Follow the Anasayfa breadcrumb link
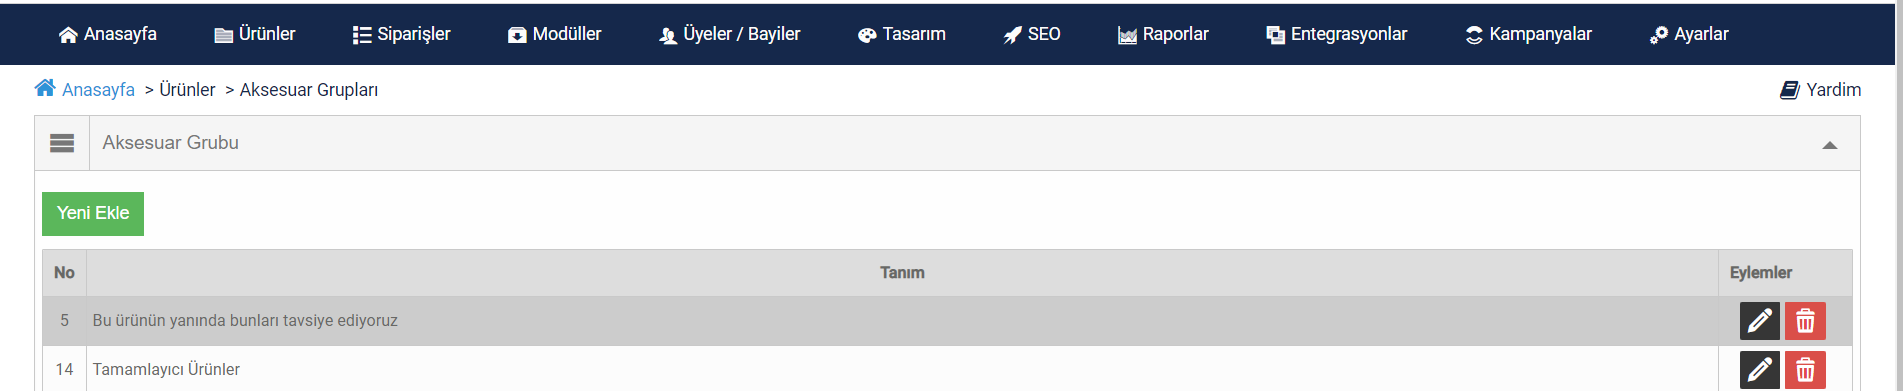1903x391 pixels. tap(98, 90)
